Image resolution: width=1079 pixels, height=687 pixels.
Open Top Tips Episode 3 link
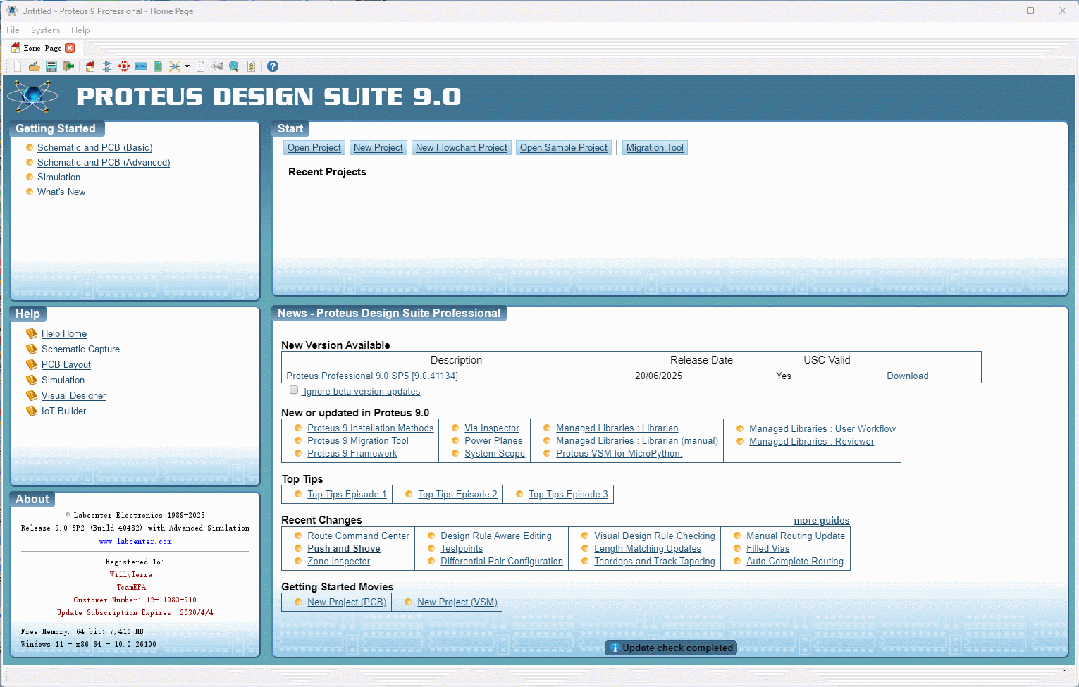click(x=568, y=494)
